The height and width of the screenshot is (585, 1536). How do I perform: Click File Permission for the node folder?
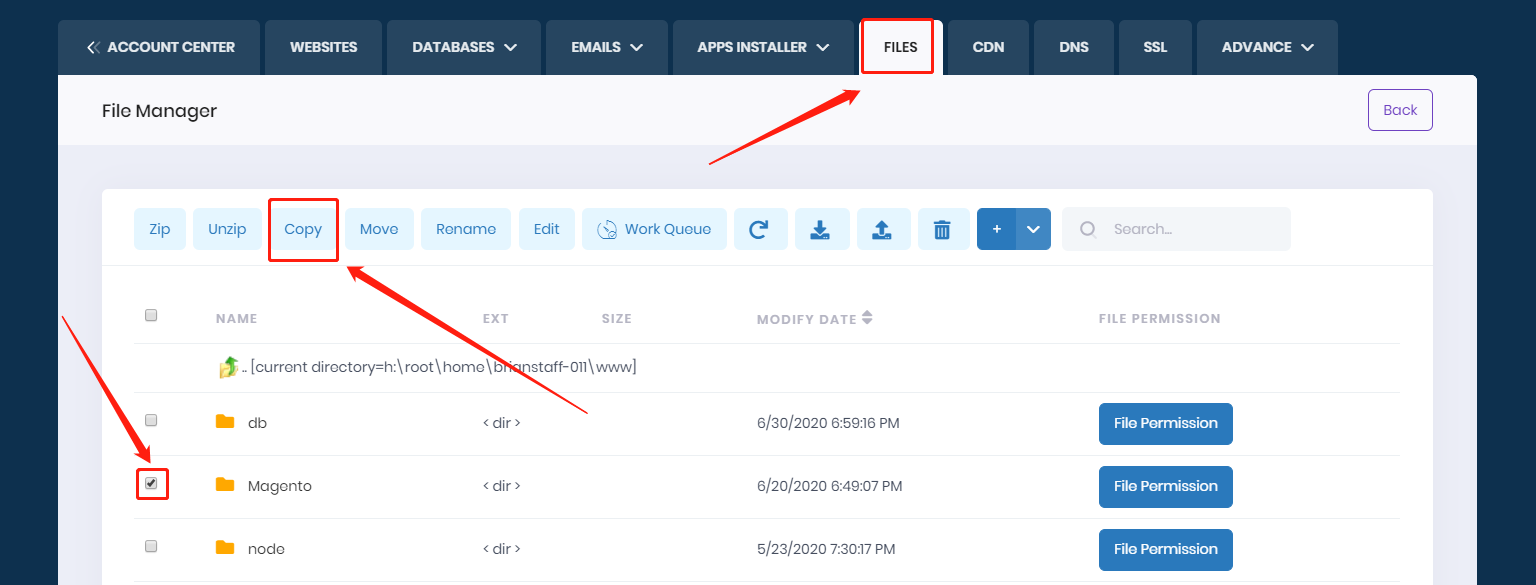point(1165,549)
